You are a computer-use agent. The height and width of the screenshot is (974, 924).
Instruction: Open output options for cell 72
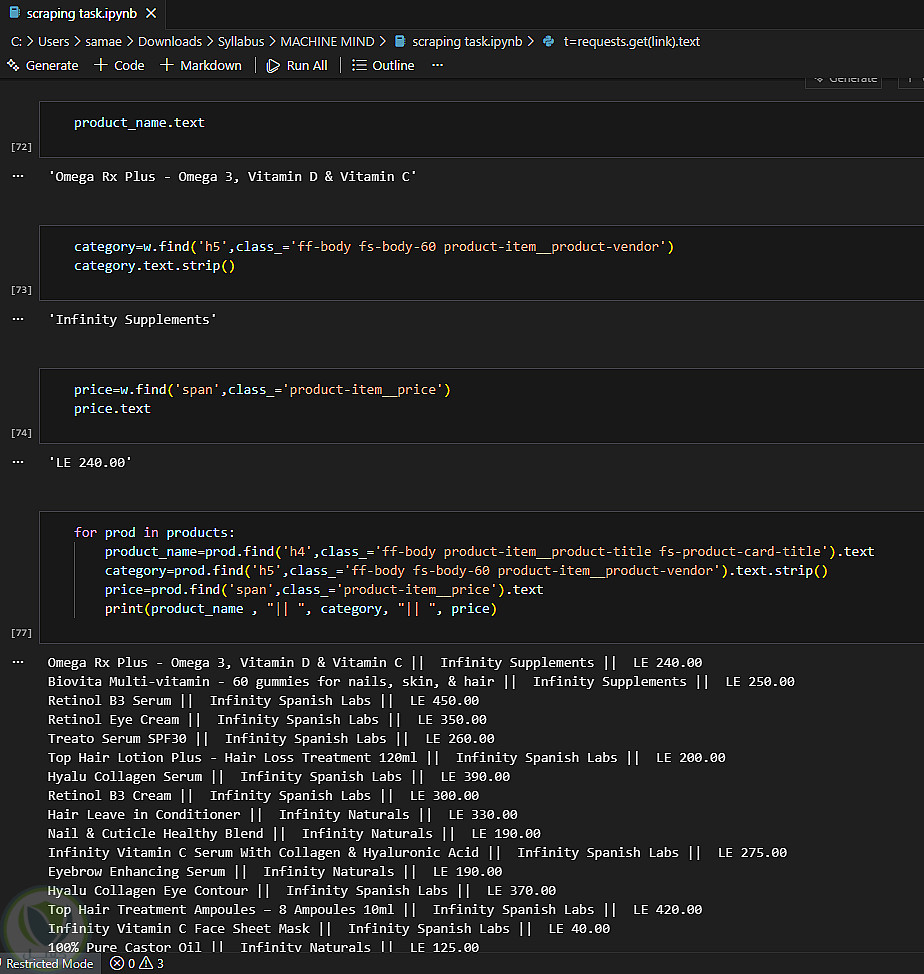[x=18, y=176]
